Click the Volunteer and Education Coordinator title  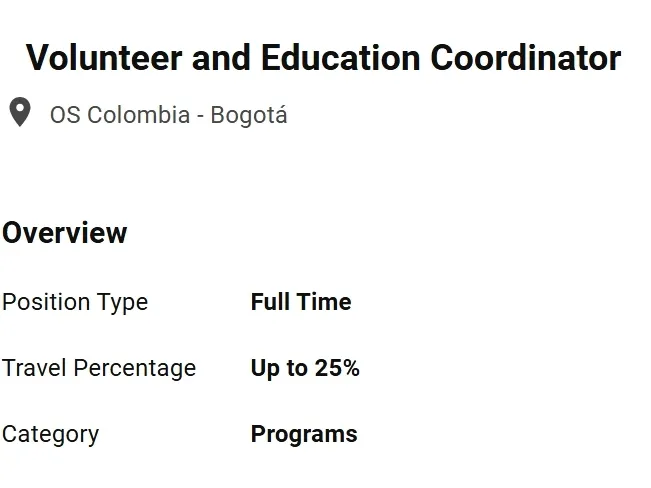pyautogui.click(x=323, y=58)
